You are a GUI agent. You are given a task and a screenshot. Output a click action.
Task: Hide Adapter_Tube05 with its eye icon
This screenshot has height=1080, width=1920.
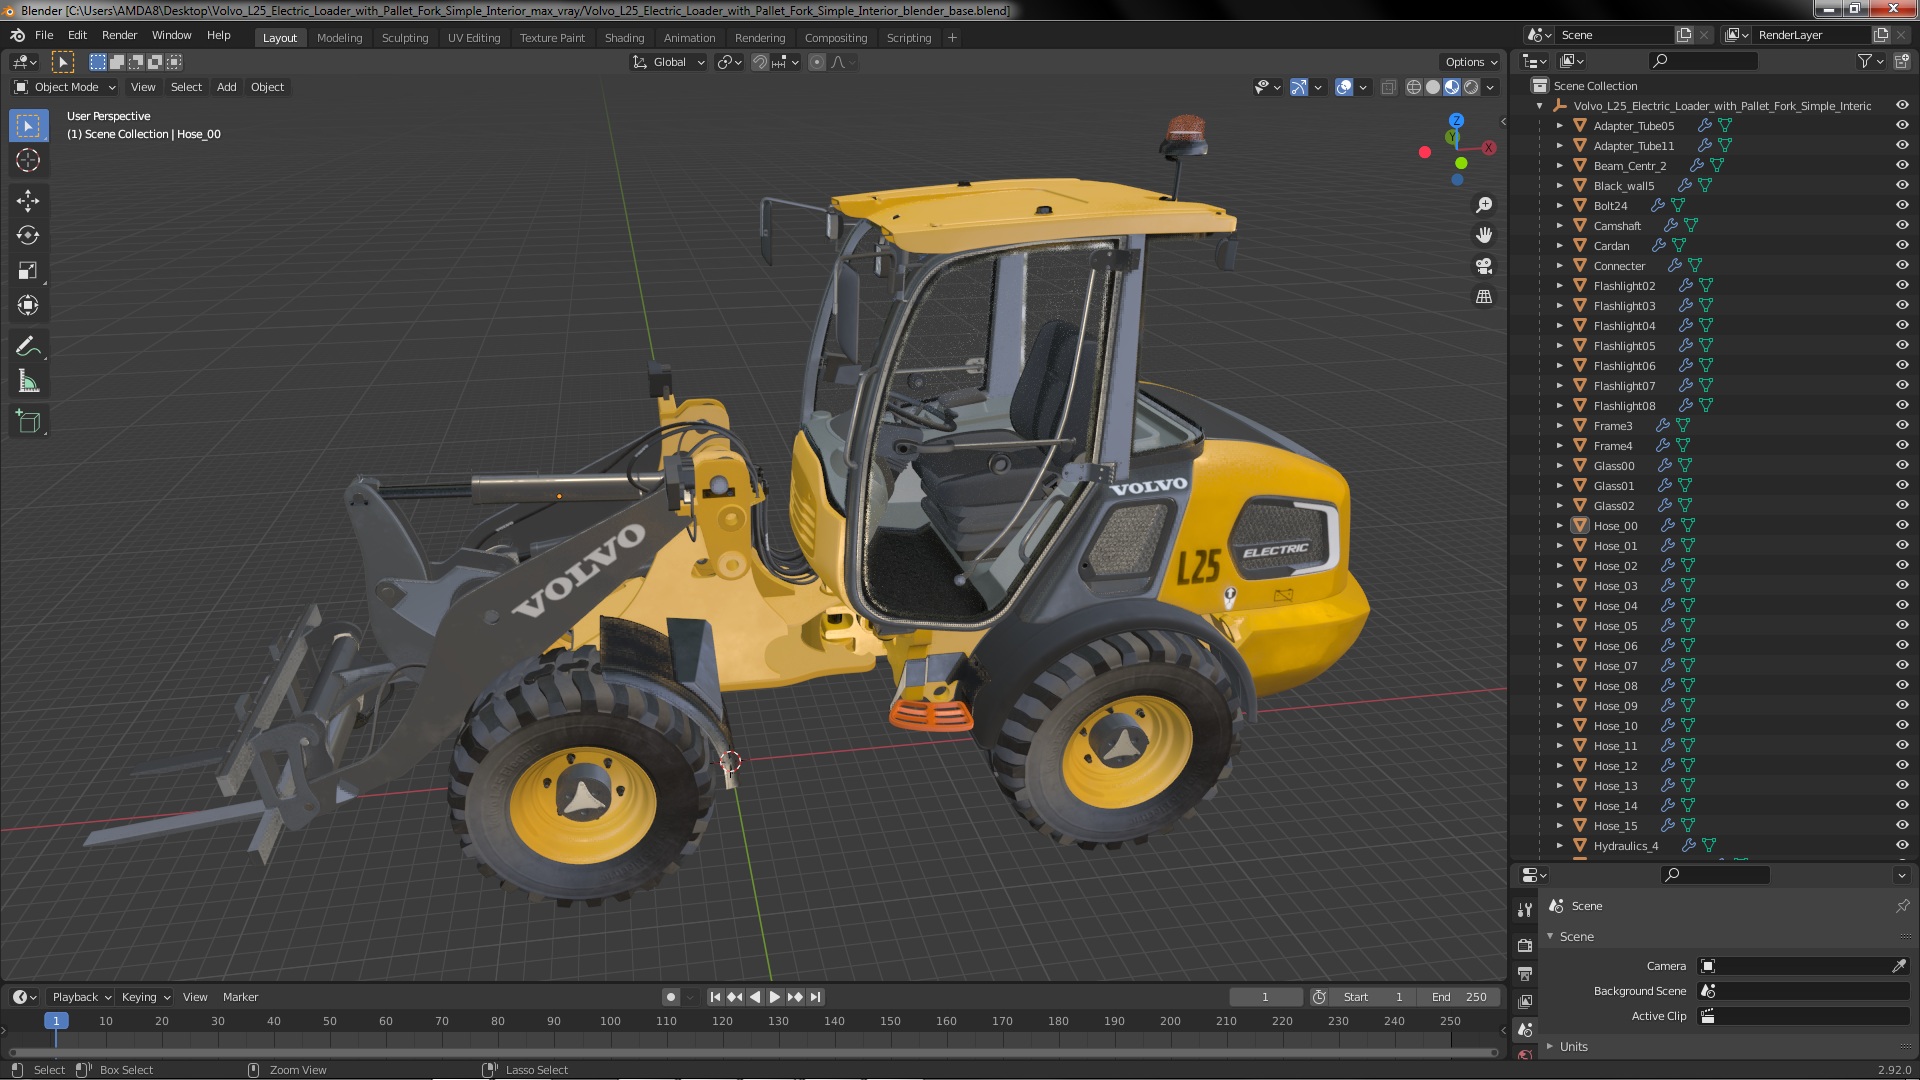point(1902,126)
